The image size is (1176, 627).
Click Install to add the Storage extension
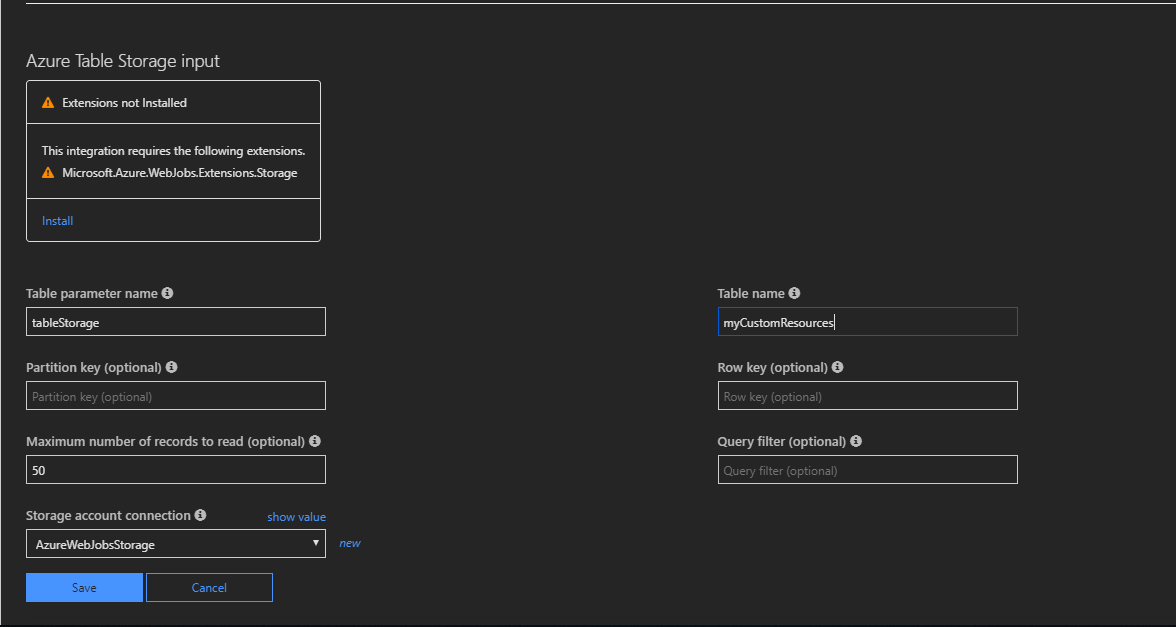(x=56, y=220)
